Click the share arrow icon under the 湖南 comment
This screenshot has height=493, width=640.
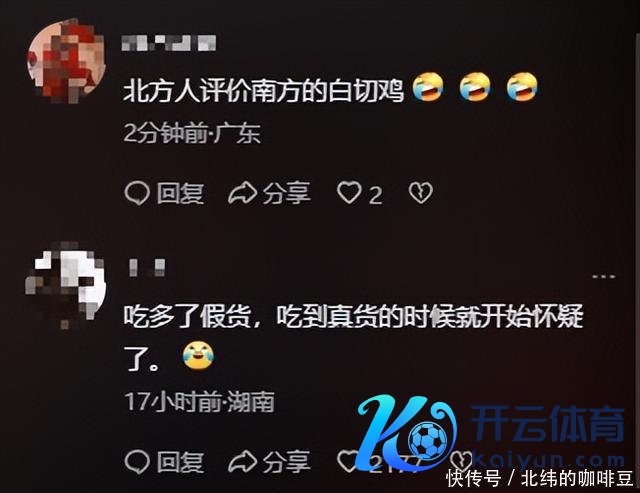[x=242, y=462]
